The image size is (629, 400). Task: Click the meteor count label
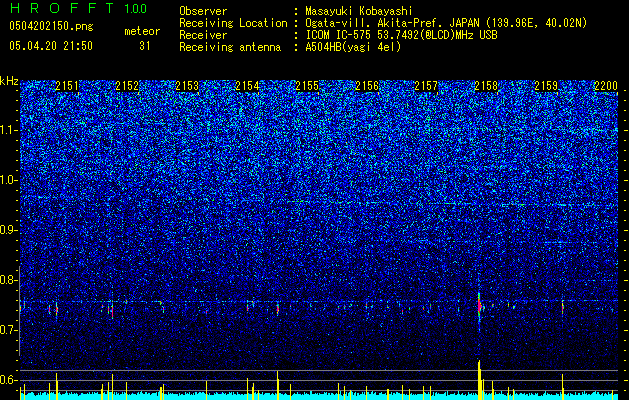pyautogui.click(x=142, y=31)
